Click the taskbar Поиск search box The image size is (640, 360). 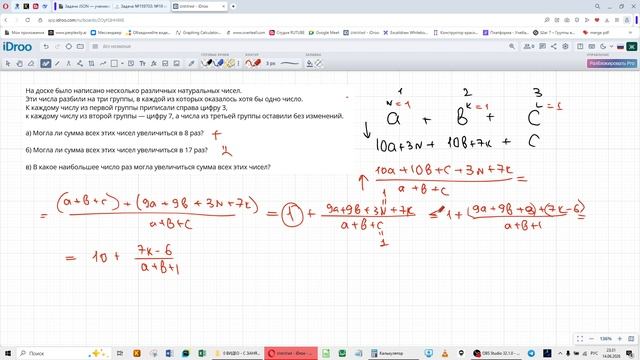pyautogui.click(x=63, y=353)
